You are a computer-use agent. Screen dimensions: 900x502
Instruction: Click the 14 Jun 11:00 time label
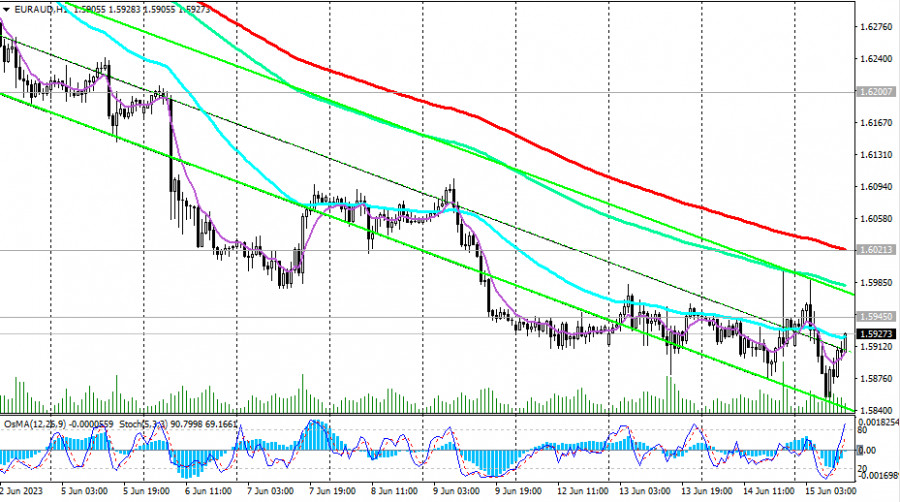click(x=769, y=491)
